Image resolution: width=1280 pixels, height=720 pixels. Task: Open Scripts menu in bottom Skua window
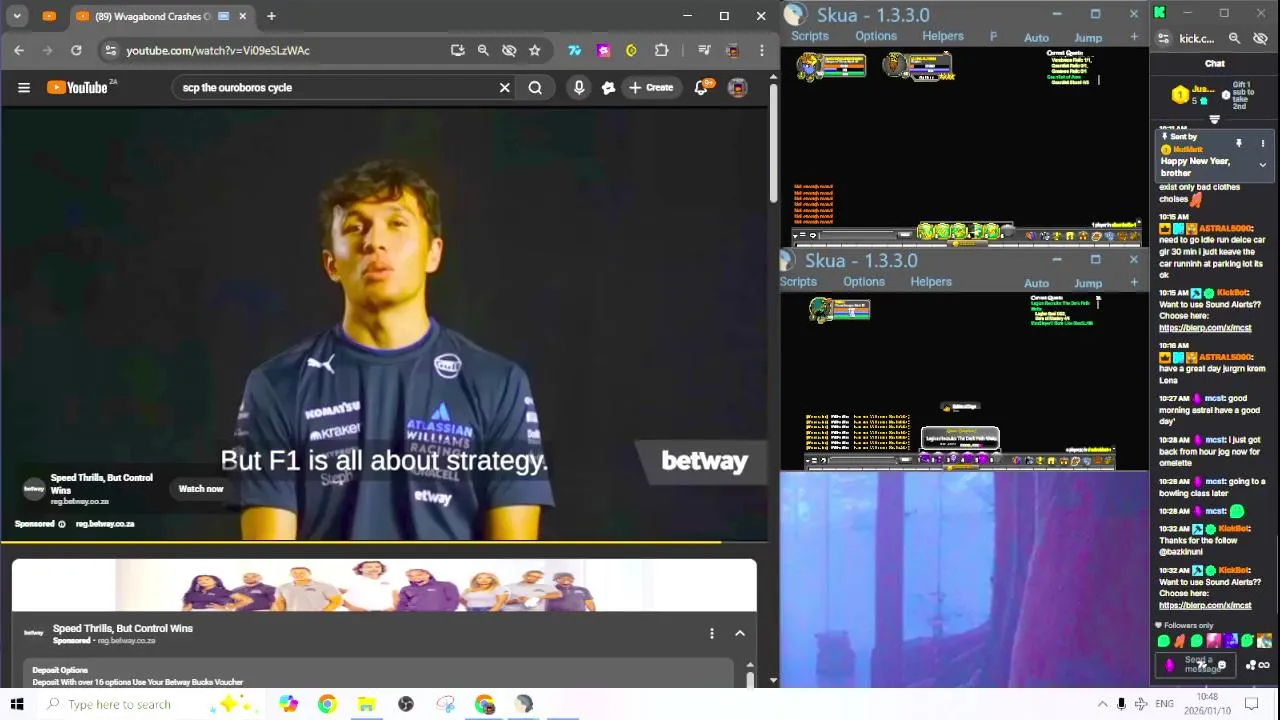pos(798,282)
